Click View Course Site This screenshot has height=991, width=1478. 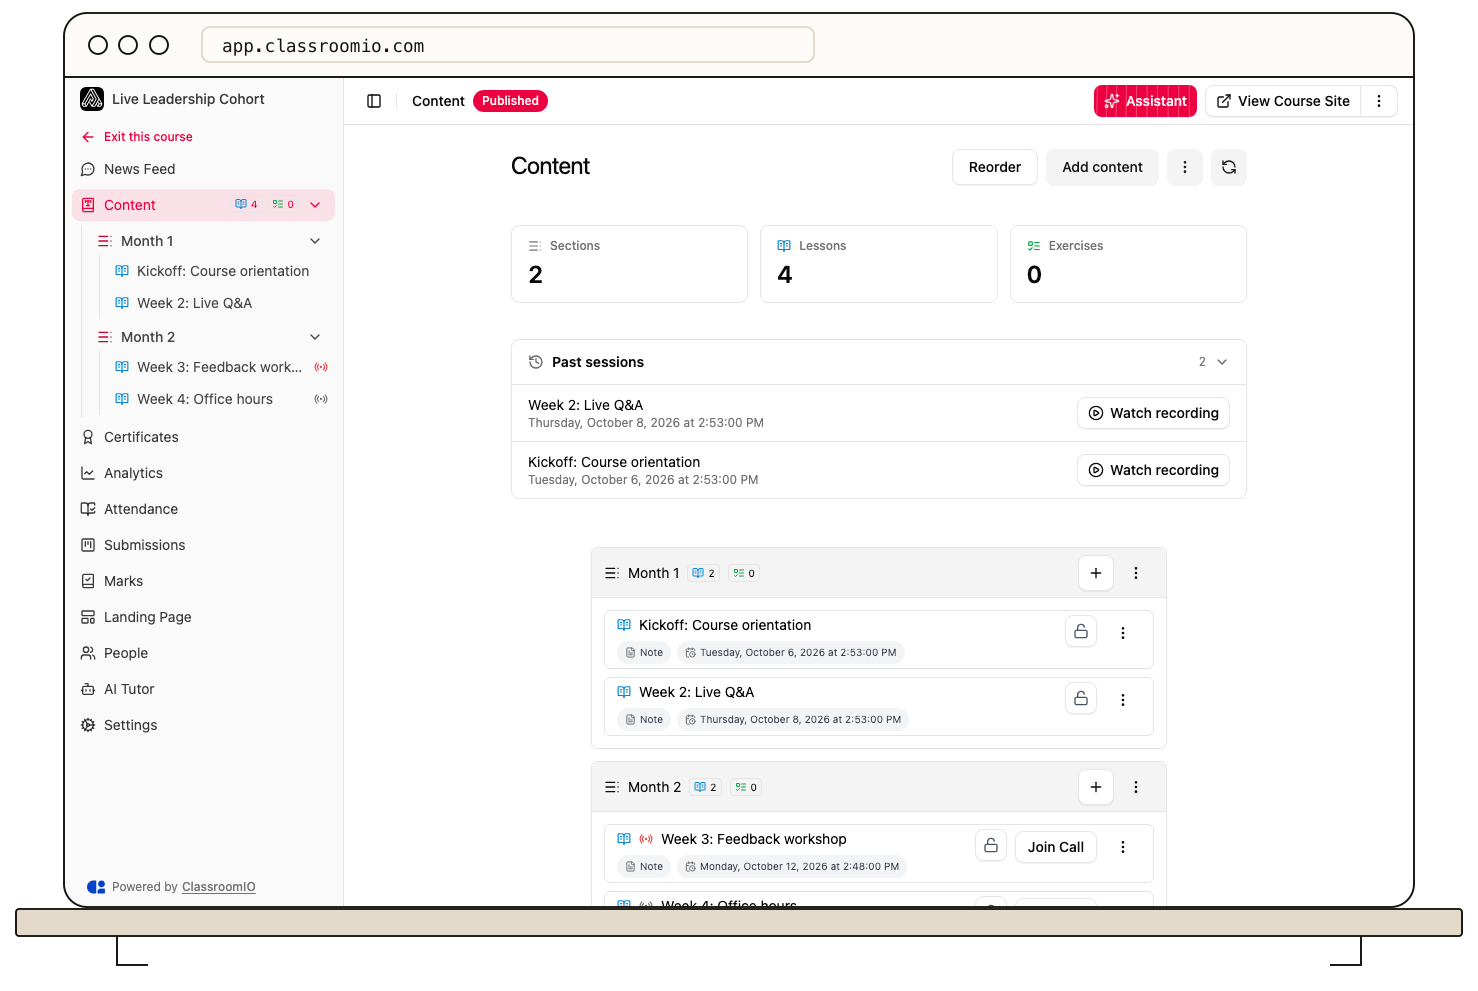pyautogui.click(x=1283, y=101)
